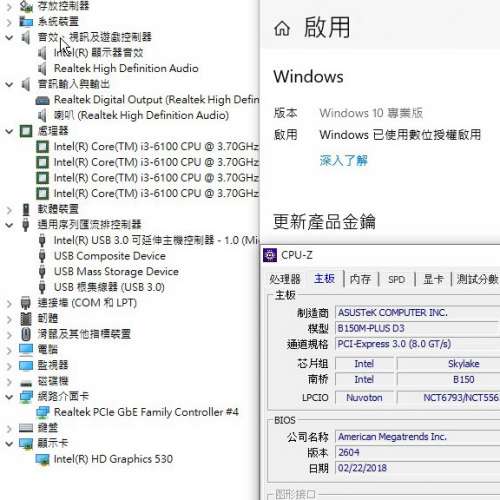Click the BIOS version field 2604
Screen dimensions: 500x500
click(417, 452)
